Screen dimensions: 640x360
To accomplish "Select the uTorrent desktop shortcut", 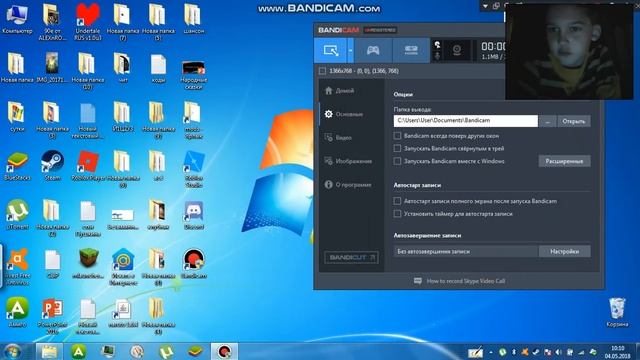I will coord(17,215).
